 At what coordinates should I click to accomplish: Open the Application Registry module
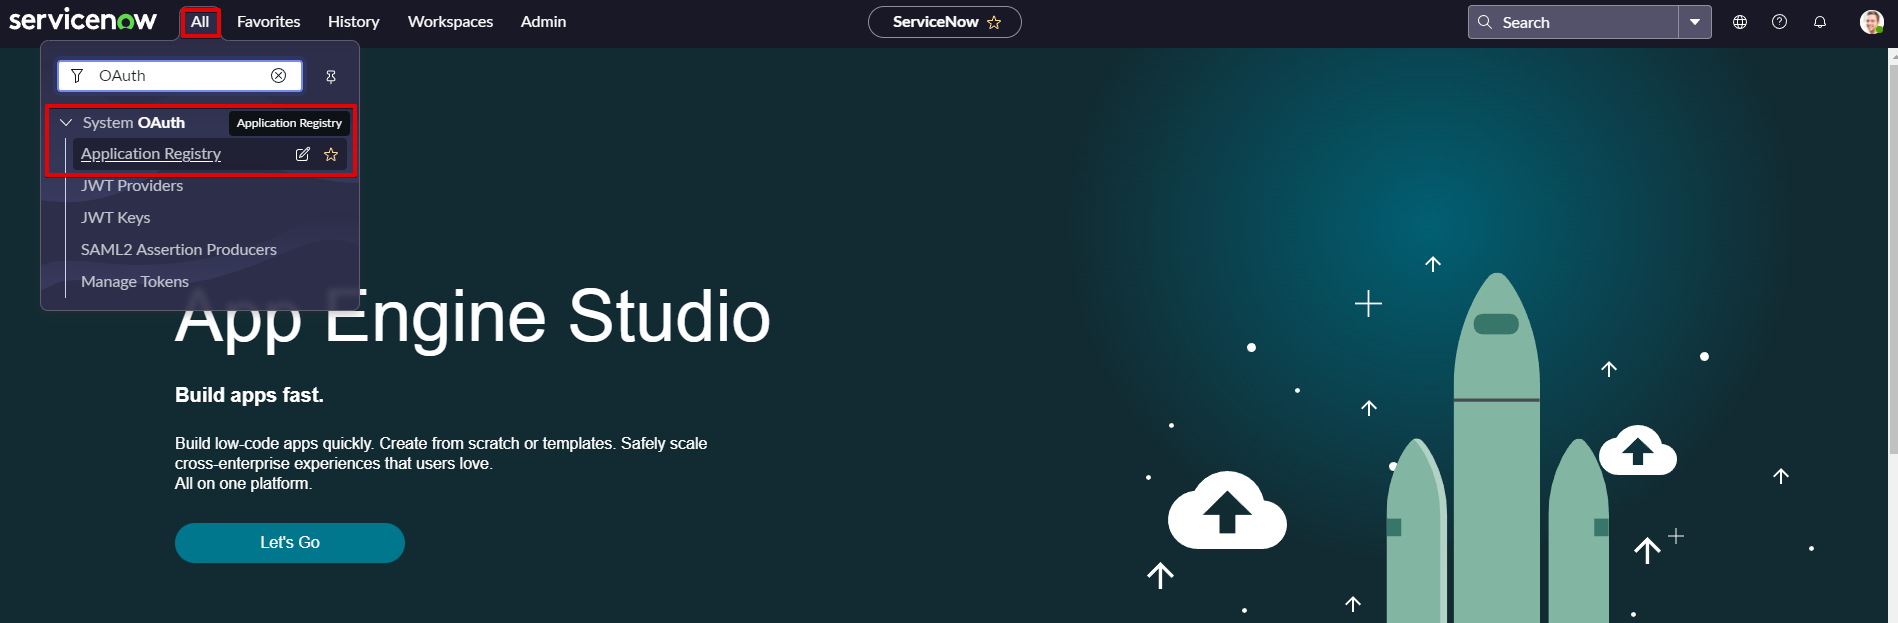[x=151, y=154]
